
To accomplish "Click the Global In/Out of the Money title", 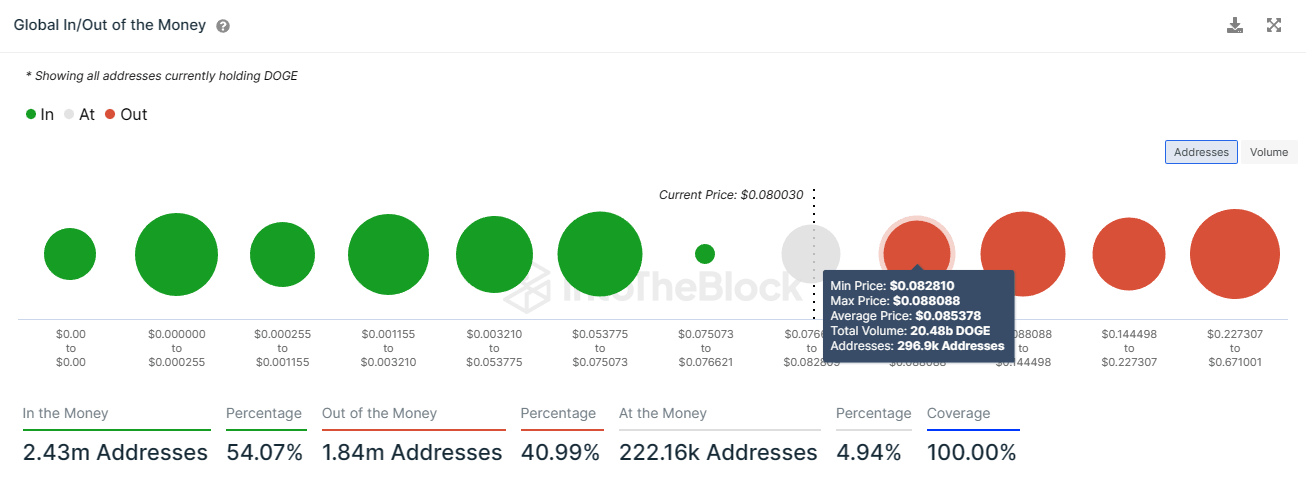I will click(110, 25).
